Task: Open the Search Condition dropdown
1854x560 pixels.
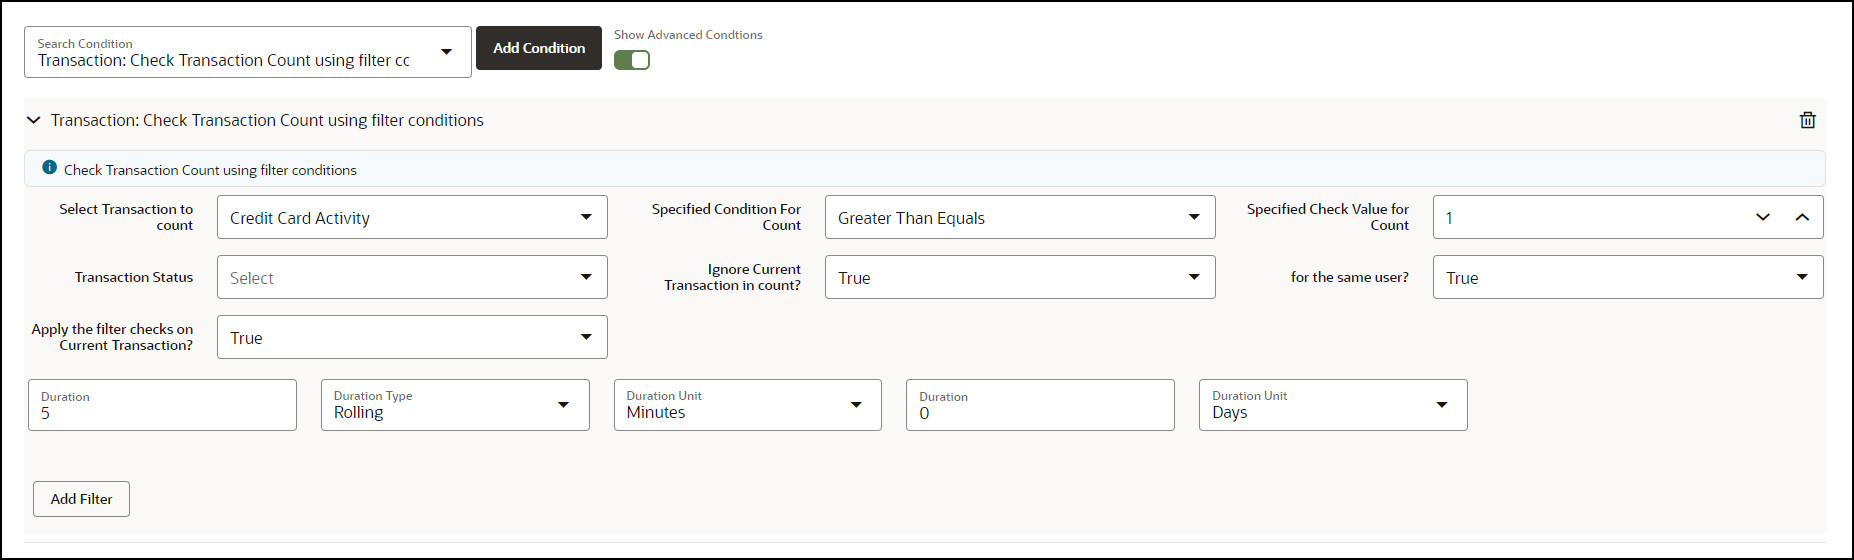Action: [248, 52]
